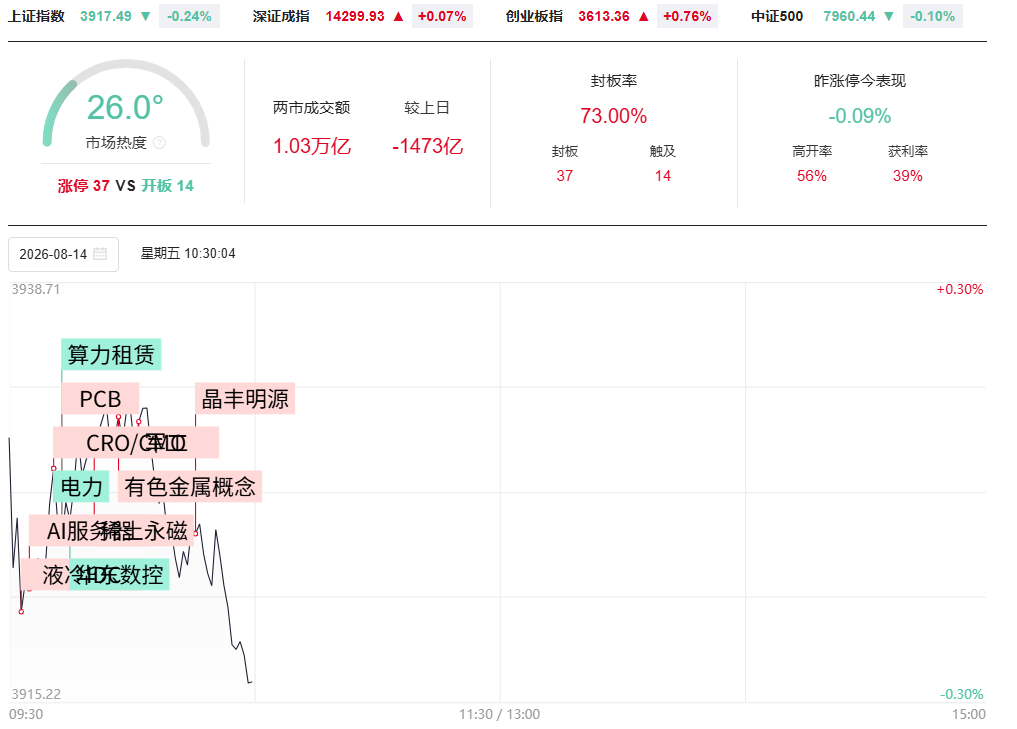This screenshot has height=729, width=1017.
Task: Open the 2026-08-14 date picker
Action: [x=64, y=254]
